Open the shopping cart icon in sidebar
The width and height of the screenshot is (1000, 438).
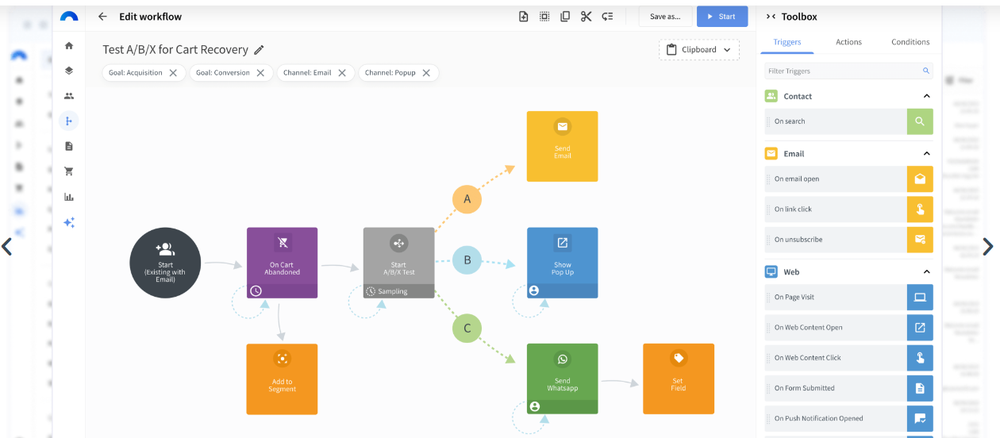pyautogui.click(x=69, y=172)
